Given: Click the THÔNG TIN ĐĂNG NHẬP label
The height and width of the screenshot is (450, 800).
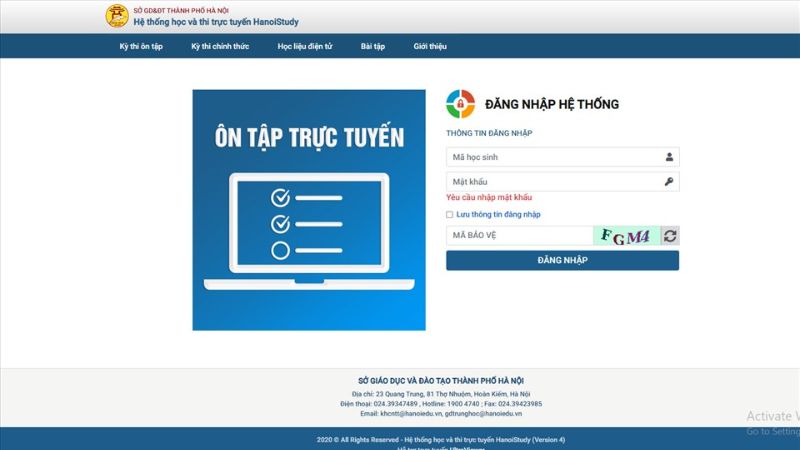Looking at the screenshot, I should (x=489, y=133).
